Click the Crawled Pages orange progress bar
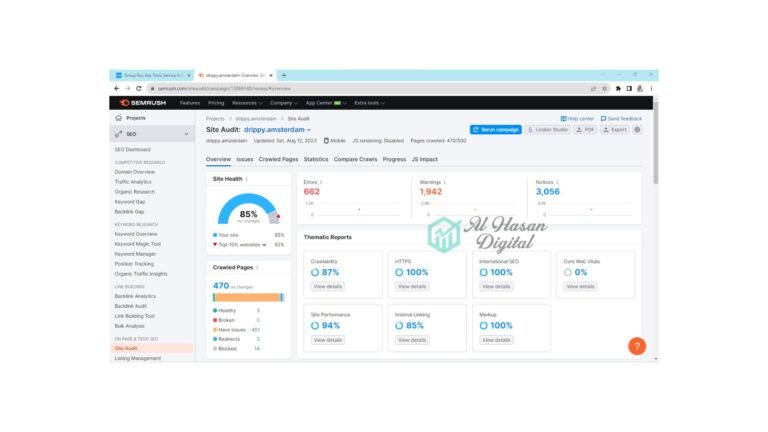The width and height of the screenshot is (768, 432). click(x=247, y=297)
